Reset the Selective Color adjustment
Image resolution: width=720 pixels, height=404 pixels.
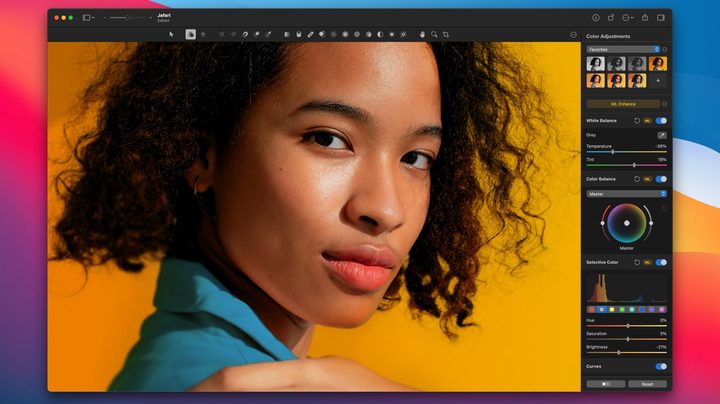(637, 262)
